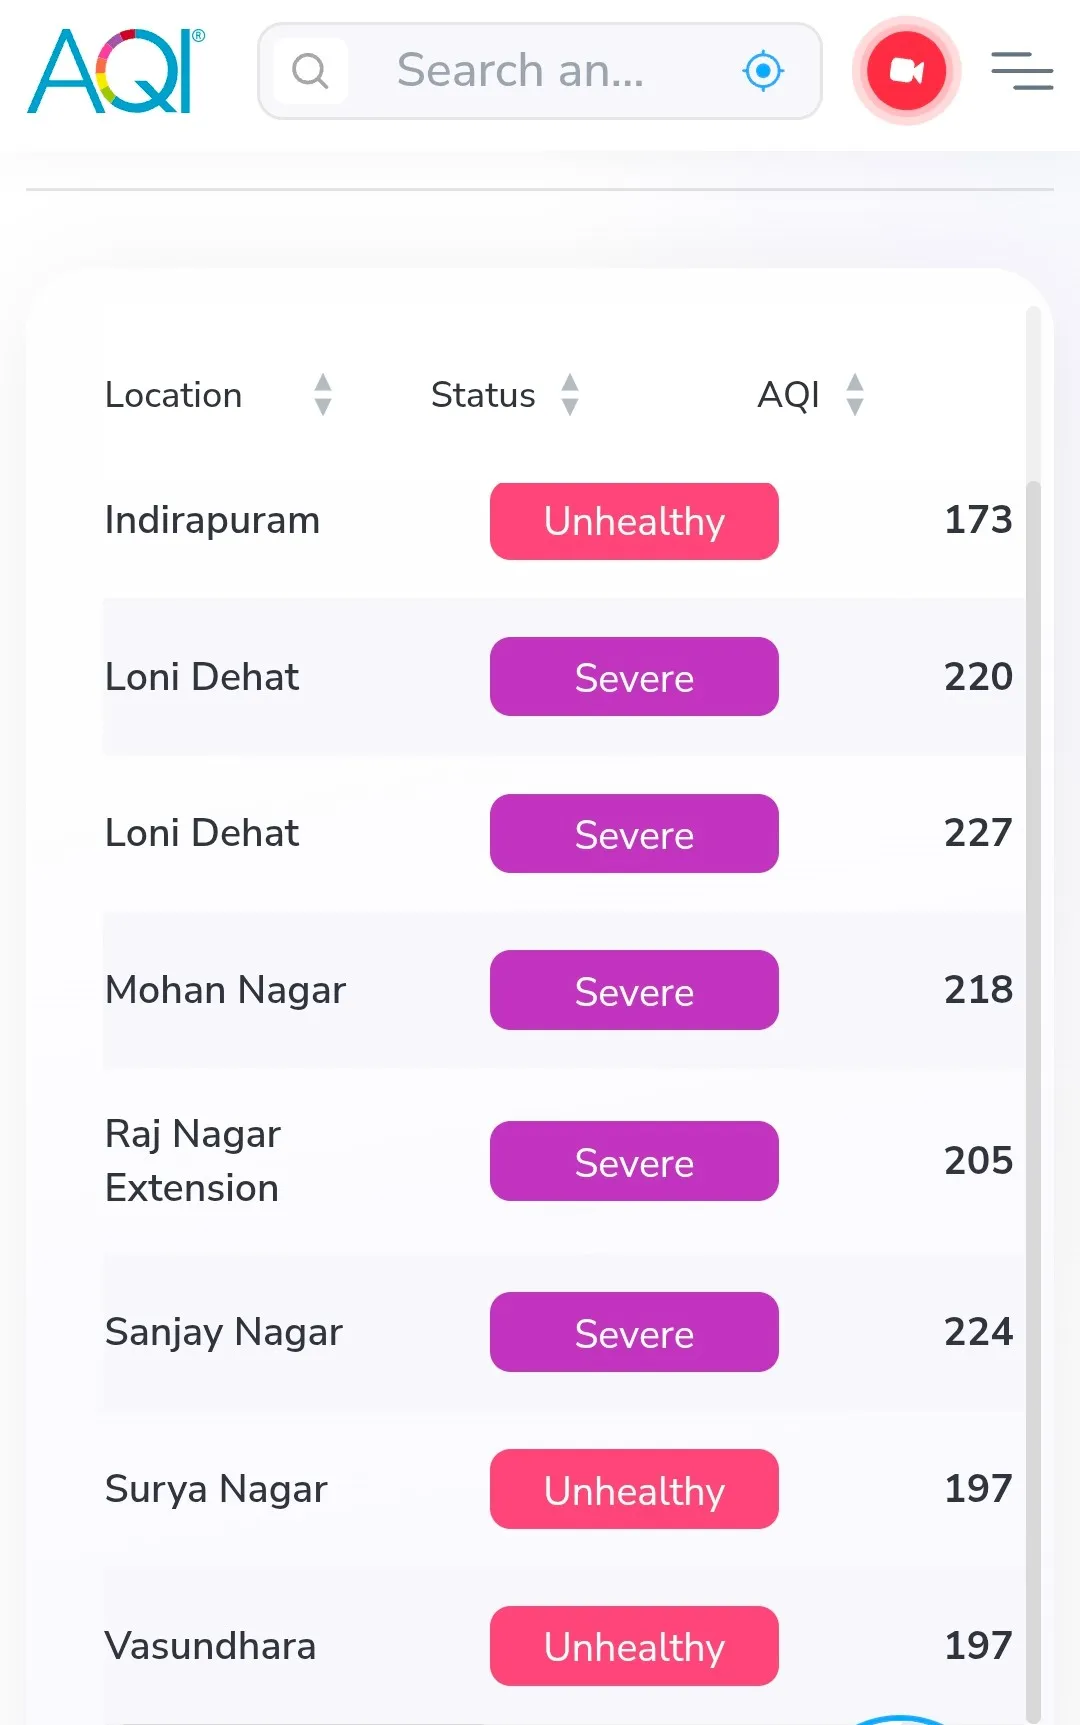The width and height of the screenshot is (1080, 1725).
Task: Sort table by AQI arrows
Action: [855, 394]
